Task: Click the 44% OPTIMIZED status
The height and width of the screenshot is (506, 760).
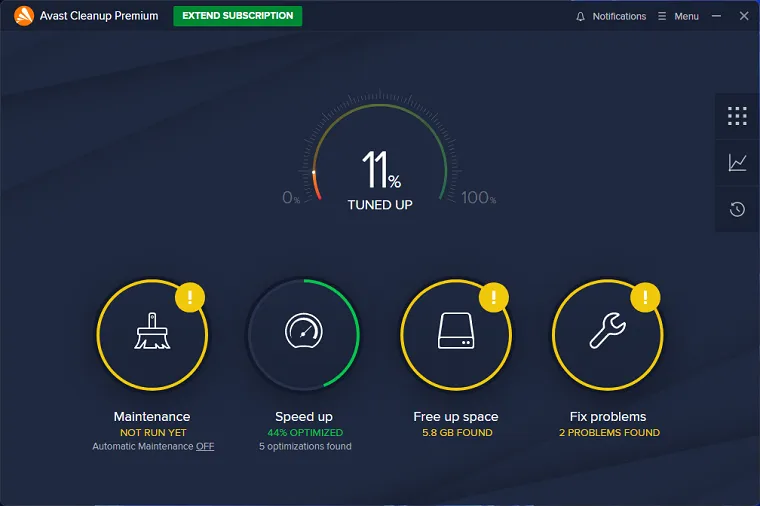Action: [305, 433]
